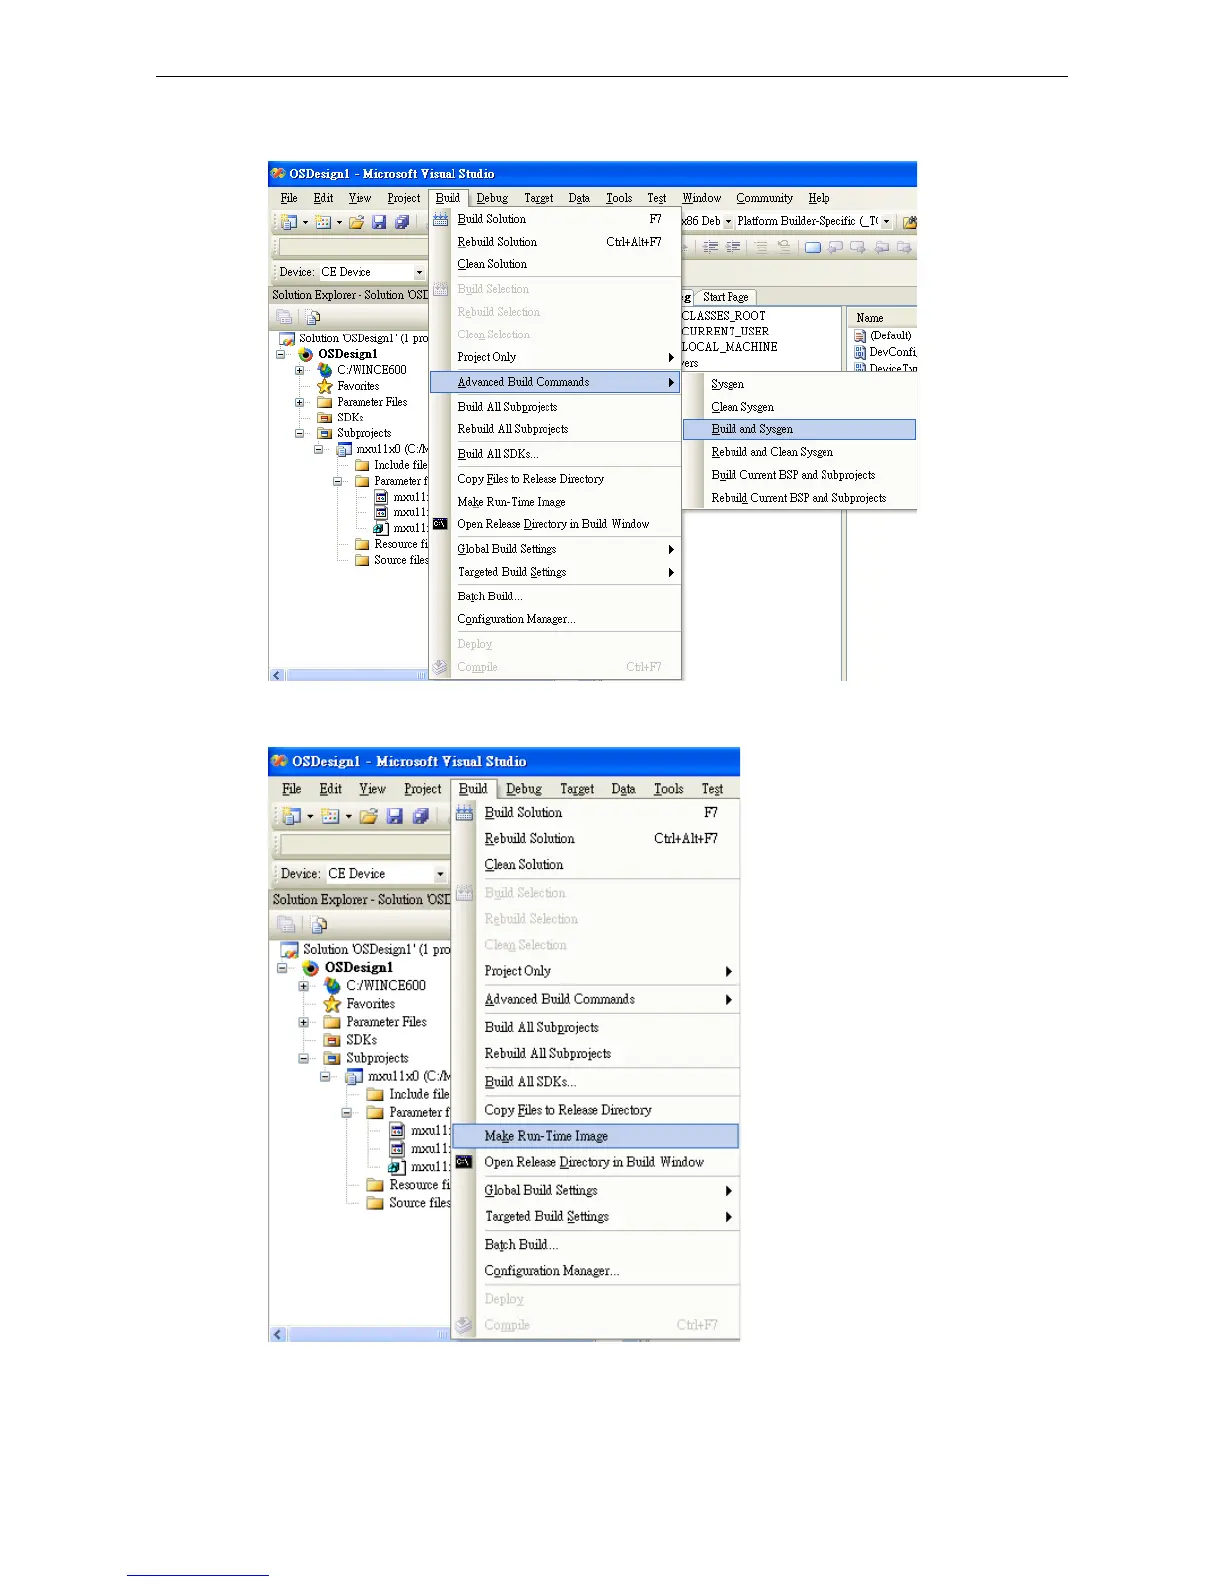This screenshot has width=1224, height=1584.
Task: Click Add New Item icon in upper screenshot
Action: pos(323,222)
